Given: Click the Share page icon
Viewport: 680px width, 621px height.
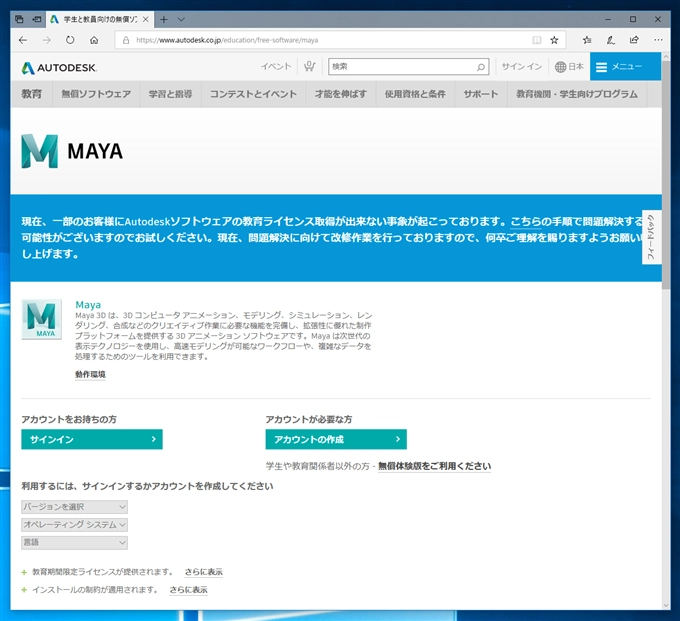Looking at the screenshot, I should (634, 40).
